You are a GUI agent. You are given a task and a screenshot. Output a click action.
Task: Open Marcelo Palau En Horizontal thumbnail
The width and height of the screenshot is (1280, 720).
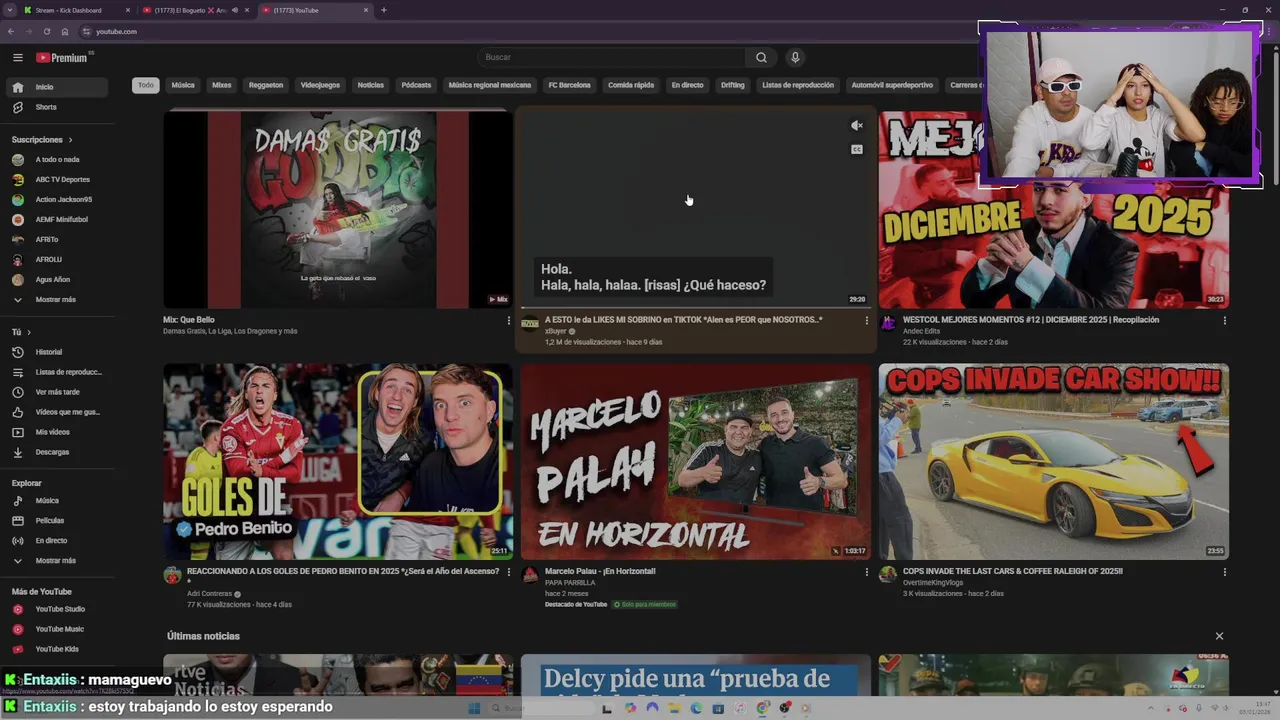tap(696, 461)
